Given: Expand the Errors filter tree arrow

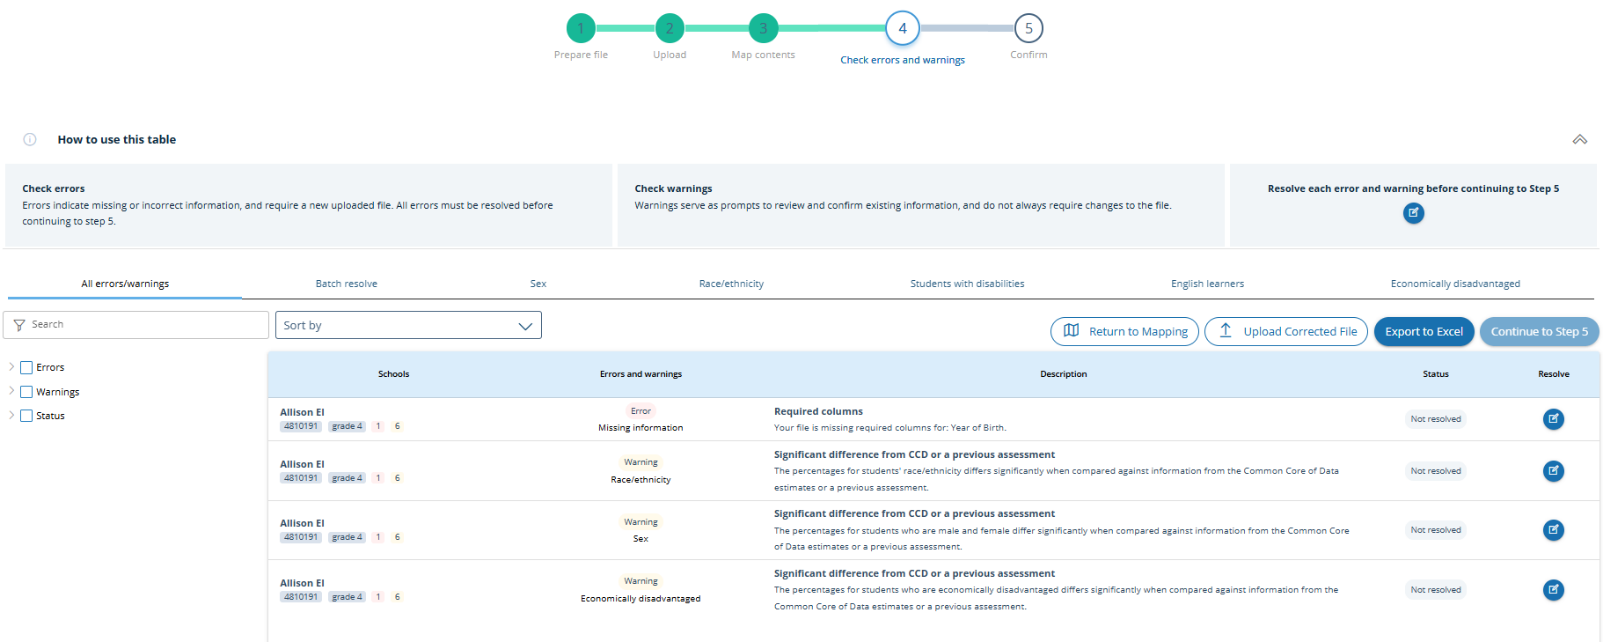Looking at the screenshot, I should [x=12, y=367].
